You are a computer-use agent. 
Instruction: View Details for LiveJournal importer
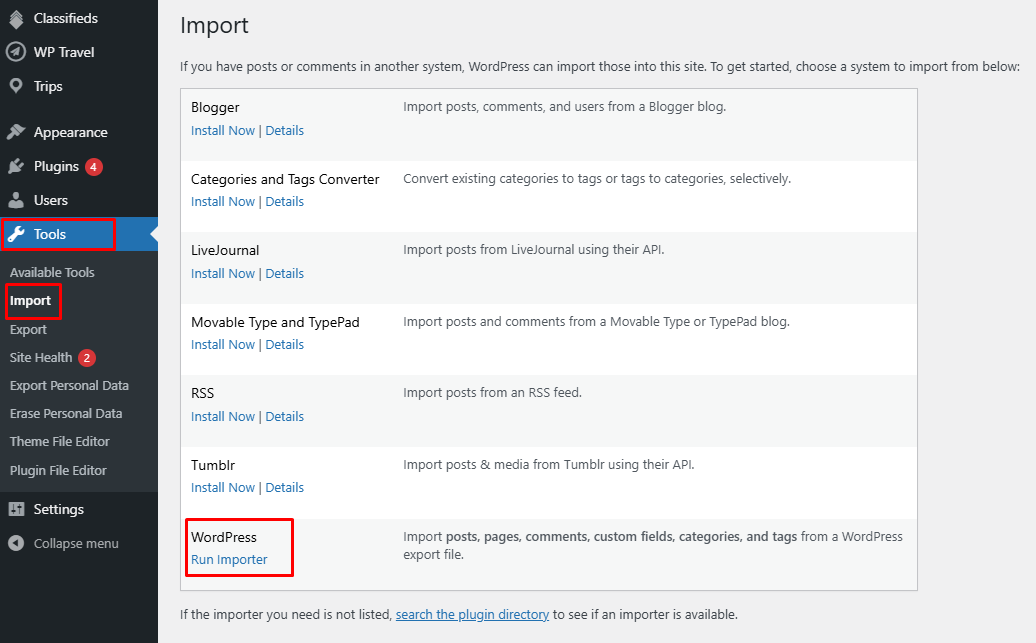(x=284, y=273)
